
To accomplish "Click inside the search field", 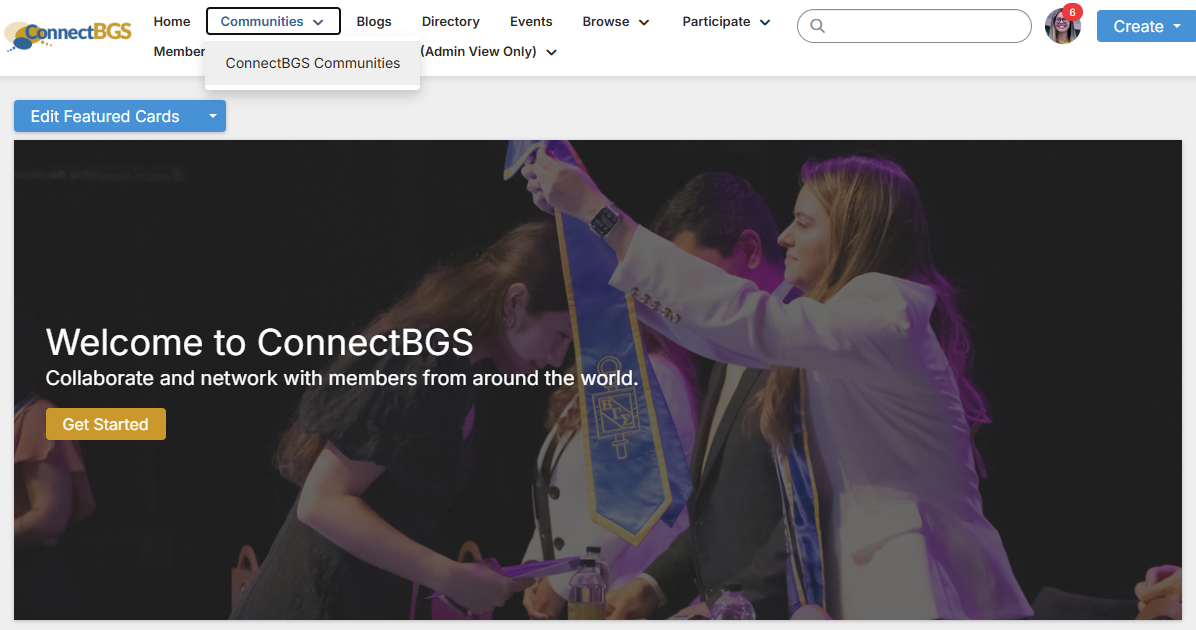I will (914, 26).
